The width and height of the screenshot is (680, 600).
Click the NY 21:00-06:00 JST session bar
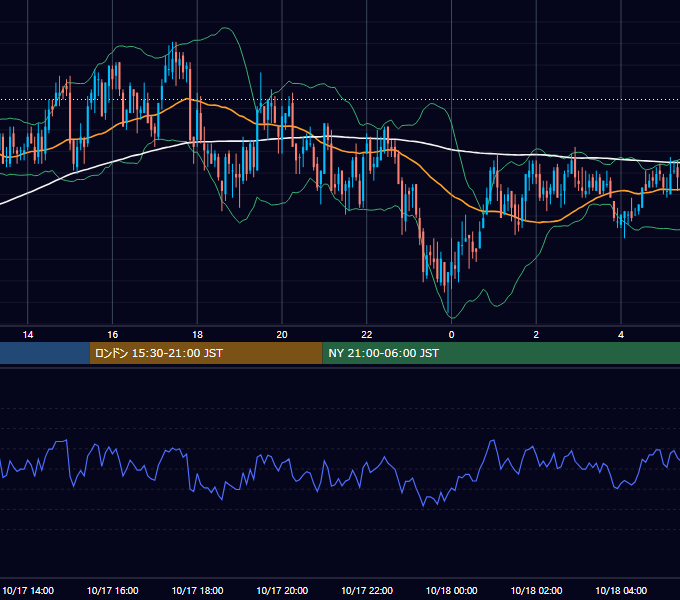tap(501, 353)
